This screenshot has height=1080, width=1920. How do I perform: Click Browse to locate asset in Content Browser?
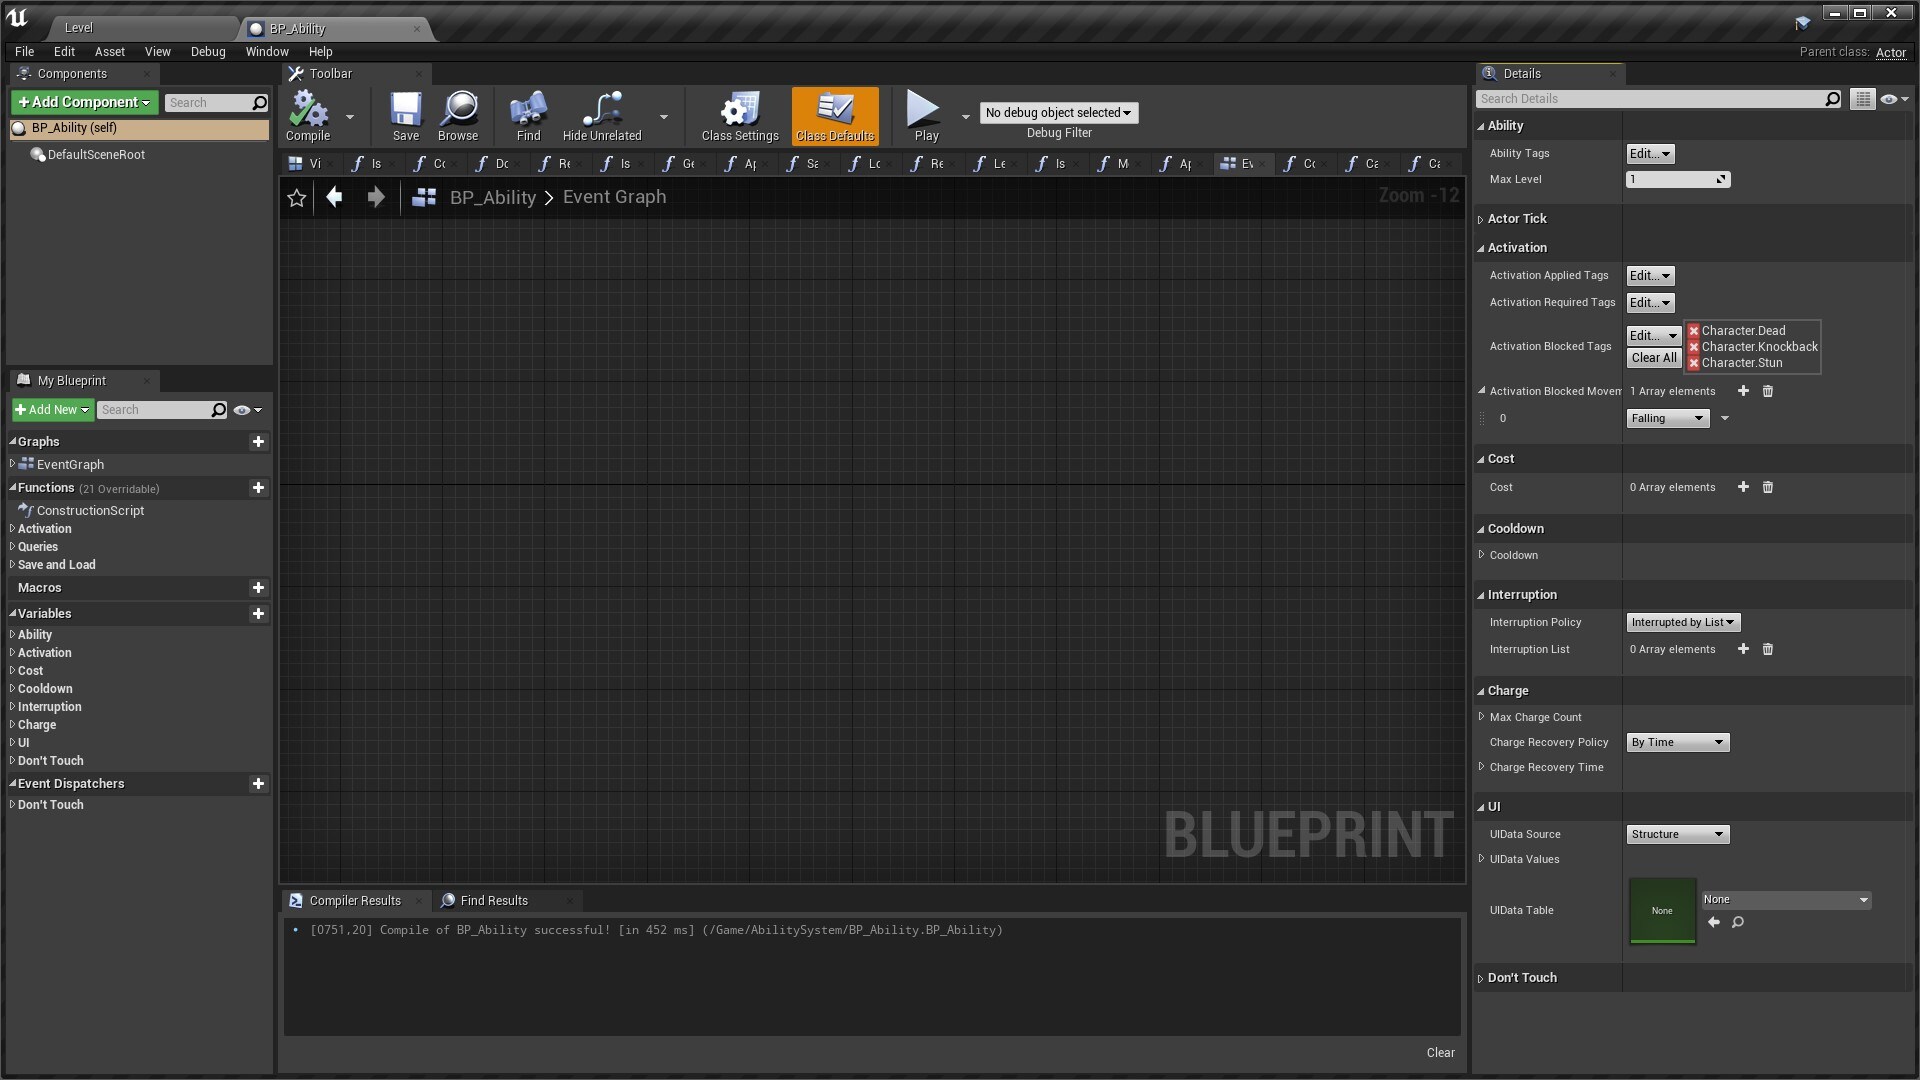point(458,115)
